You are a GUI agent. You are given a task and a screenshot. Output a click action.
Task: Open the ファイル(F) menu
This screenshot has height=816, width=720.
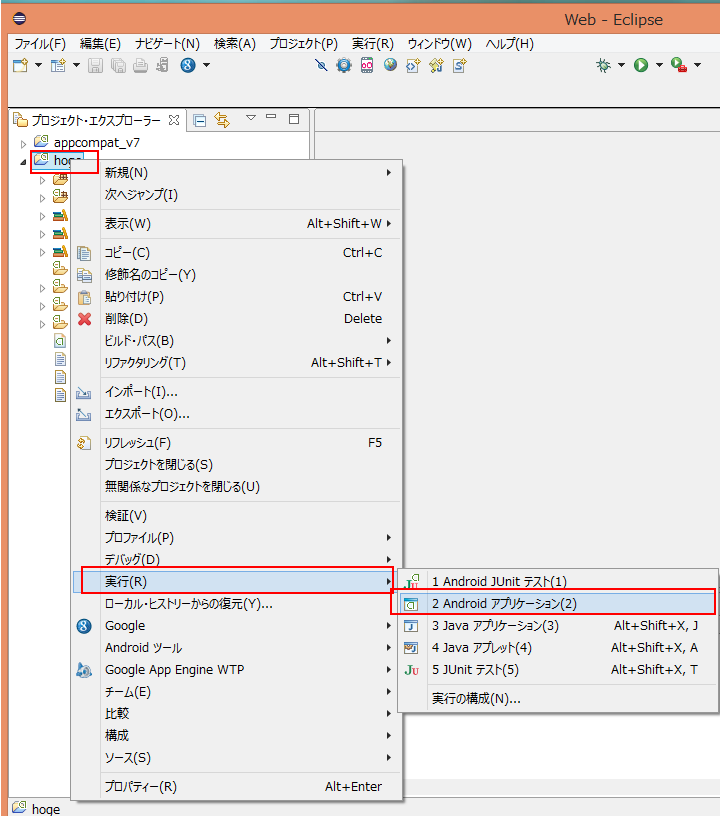coord(40,44)
